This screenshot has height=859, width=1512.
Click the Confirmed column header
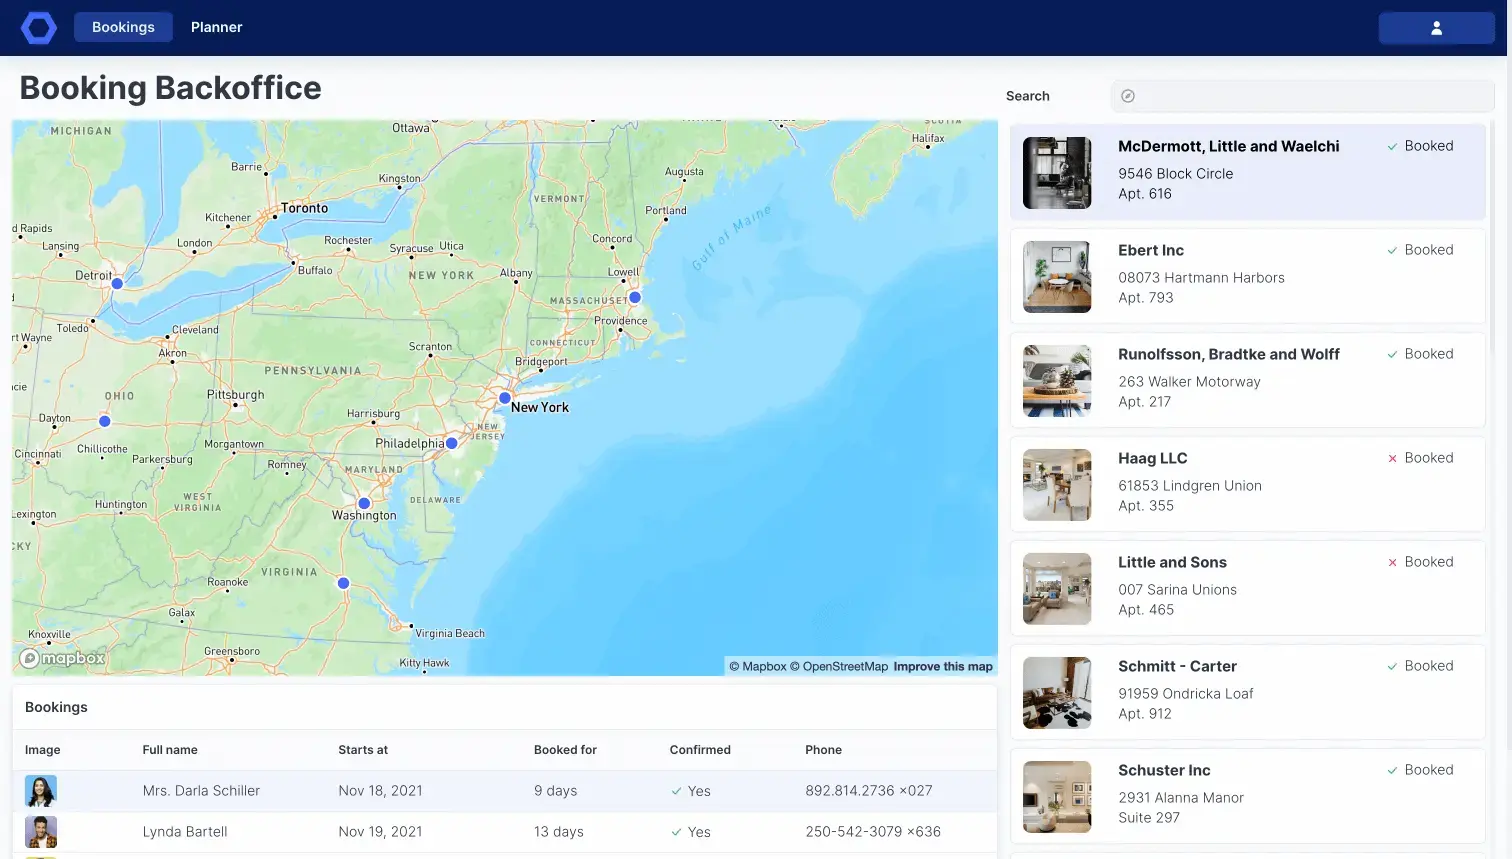(700, 750)
